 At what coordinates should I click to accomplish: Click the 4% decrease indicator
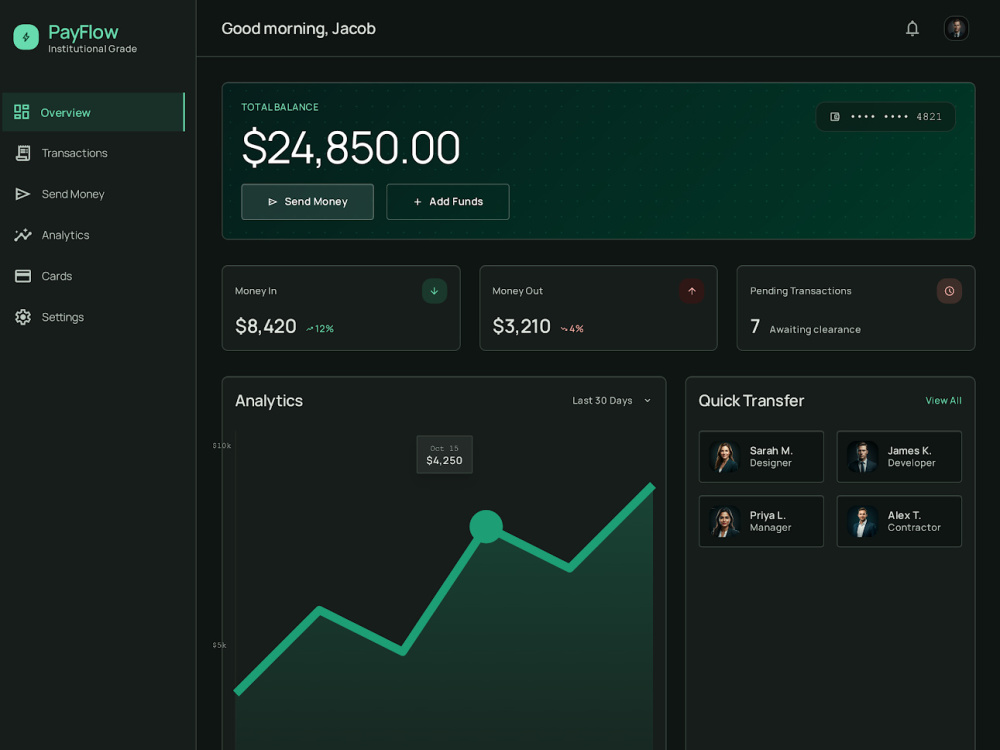pos(572,328)
